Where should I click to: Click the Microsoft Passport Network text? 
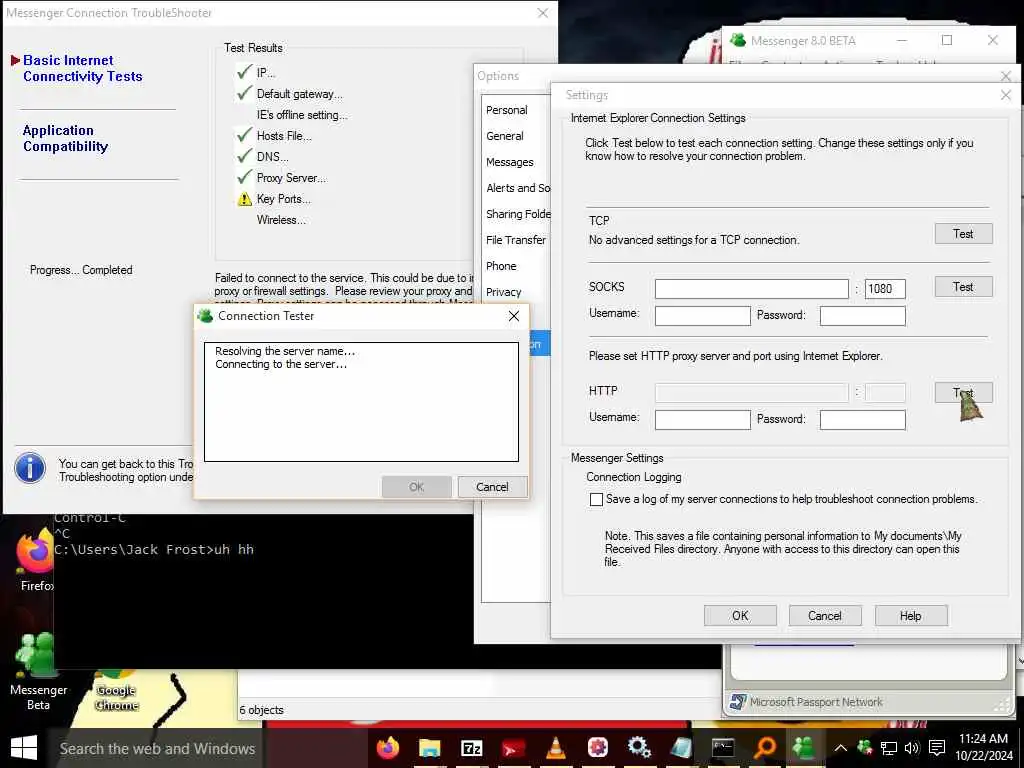[x=816, y=702]
